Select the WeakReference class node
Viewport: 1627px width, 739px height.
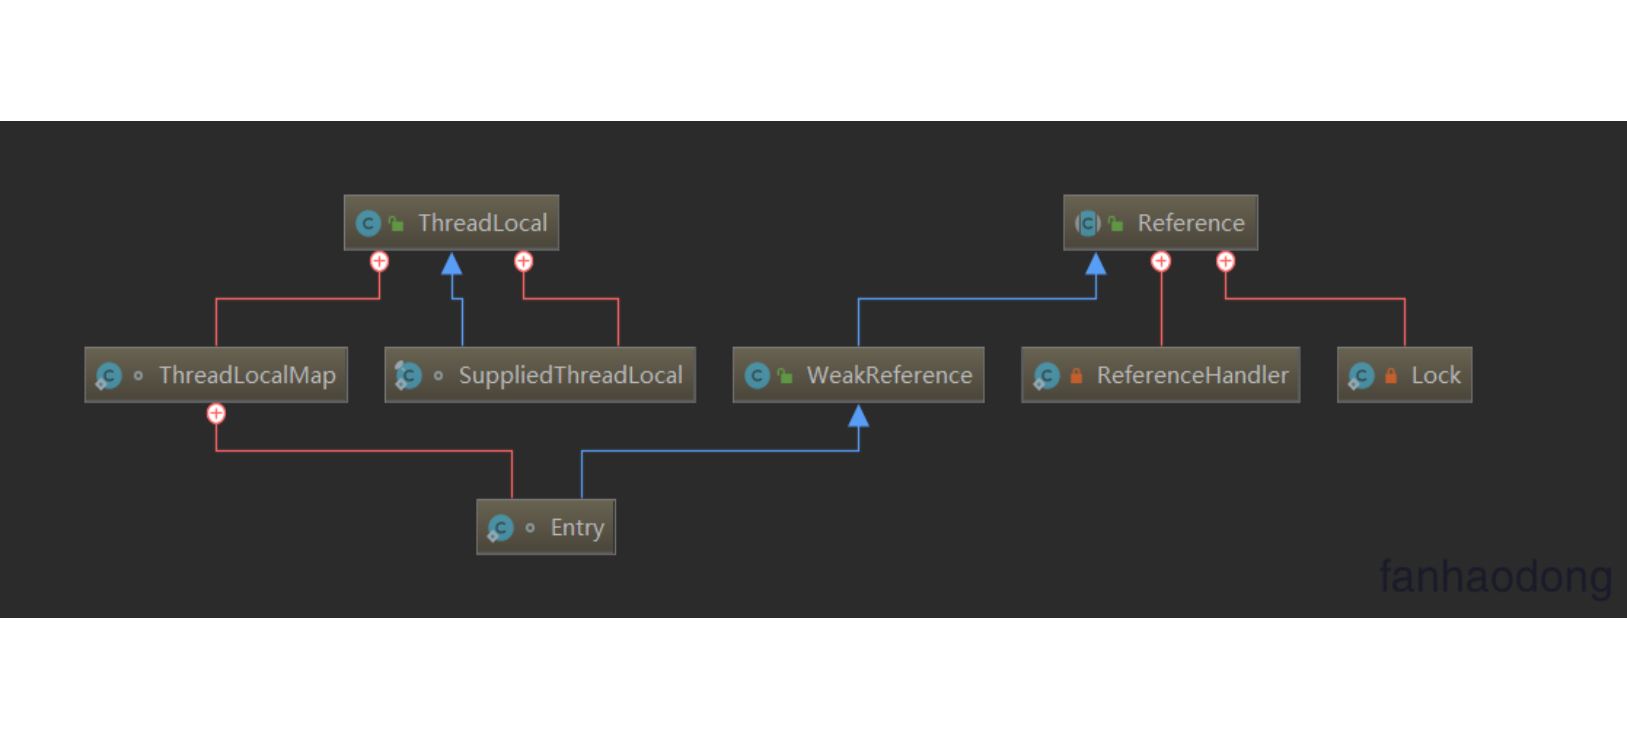coord(858,375)
